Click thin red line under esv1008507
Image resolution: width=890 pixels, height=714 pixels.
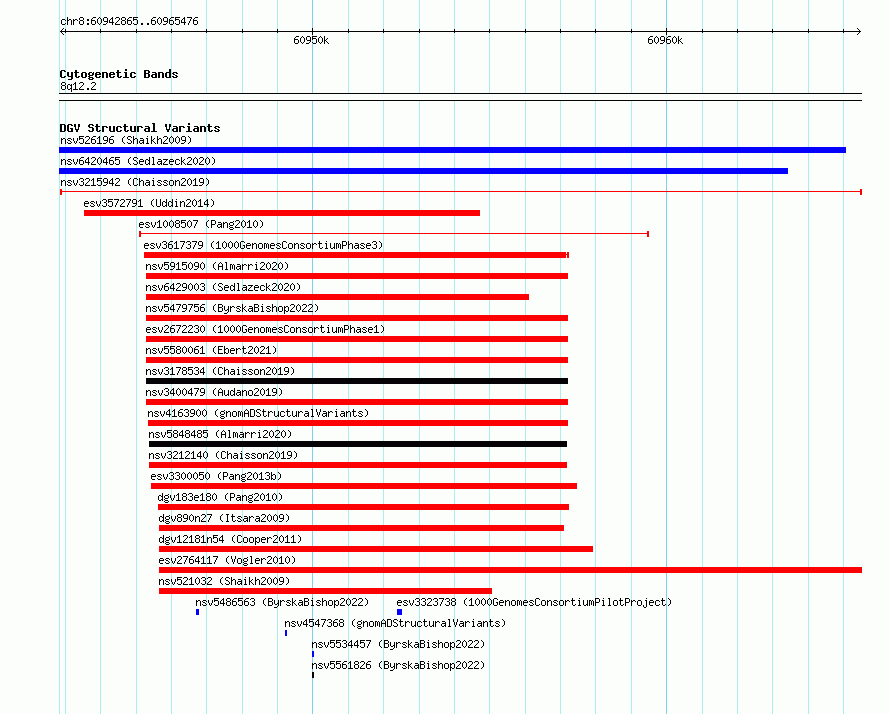pos(394,234)
